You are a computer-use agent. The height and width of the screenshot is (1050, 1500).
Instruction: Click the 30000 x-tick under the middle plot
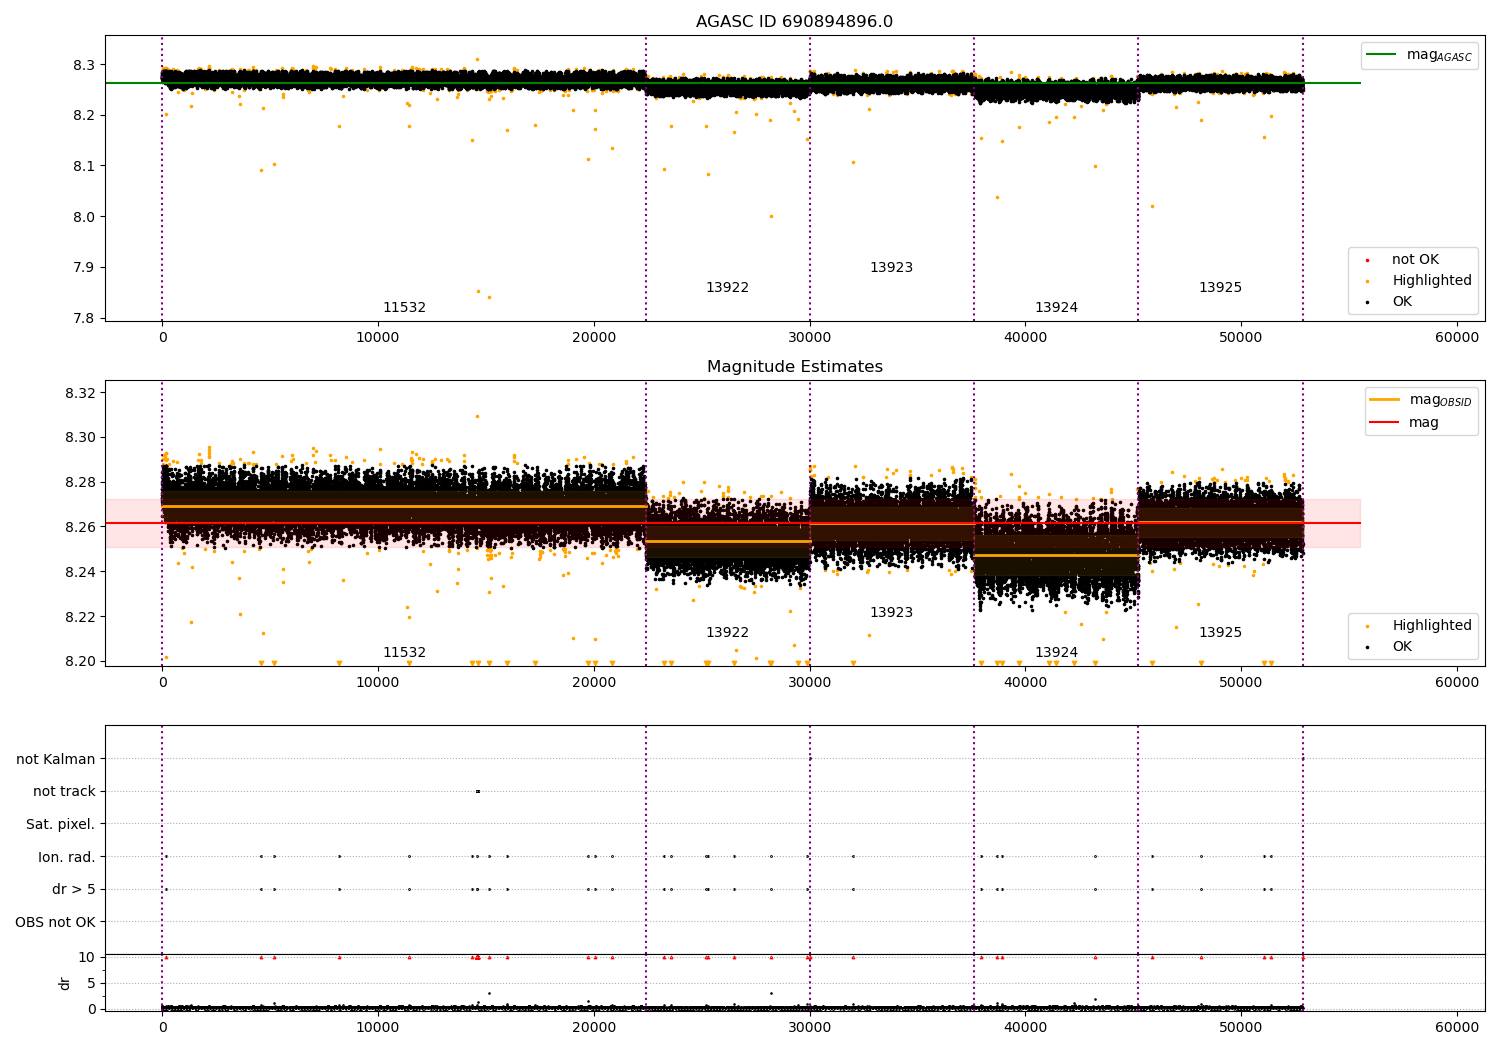click(x=809, y=683)
